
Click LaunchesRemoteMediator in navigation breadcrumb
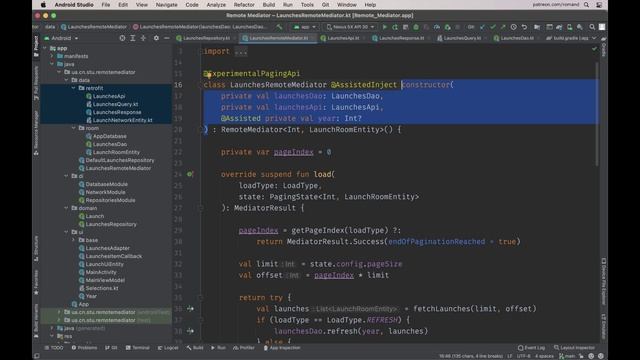tap(94, 27)
